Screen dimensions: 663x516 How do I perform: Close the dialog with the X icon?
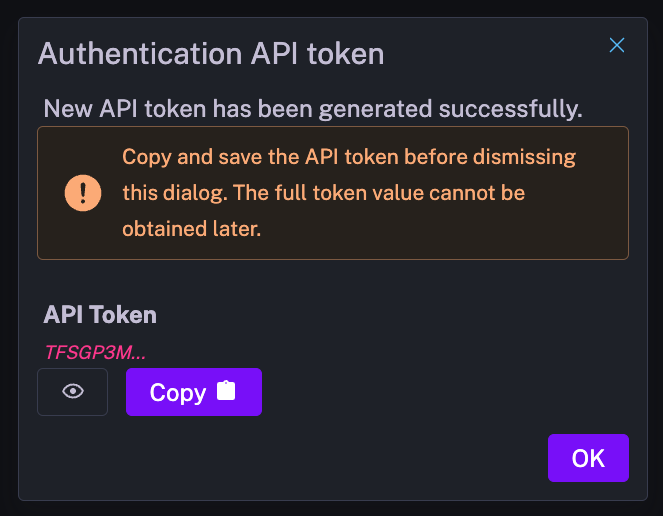coord(617,45)
